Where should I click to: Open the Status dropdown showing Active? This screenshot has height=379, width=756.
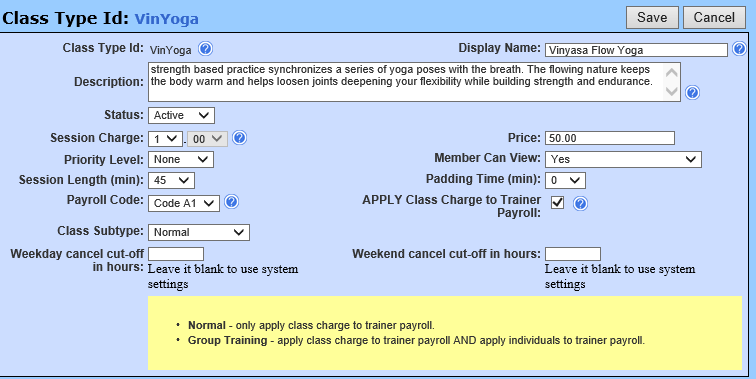pos(181,116)
